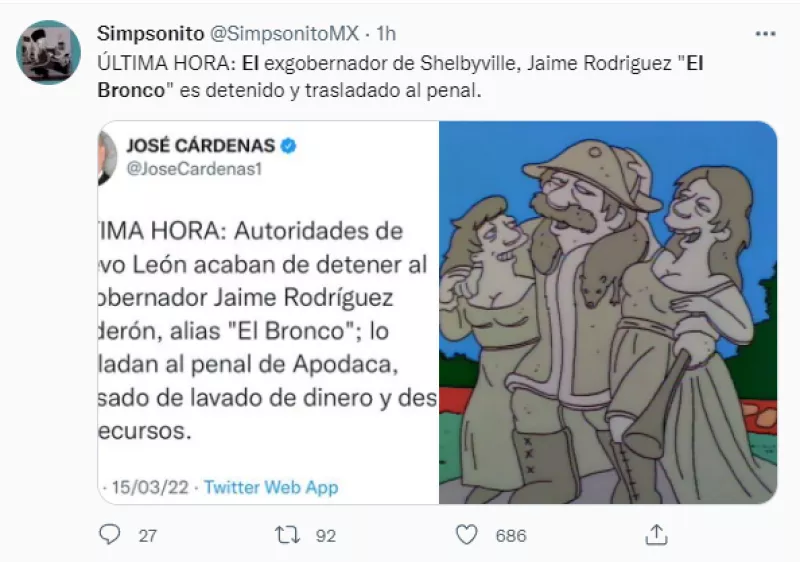The height and width of the screenshot is (562, 800).
Task: Click the reply speech bubble icon
Action: [109, 535]
